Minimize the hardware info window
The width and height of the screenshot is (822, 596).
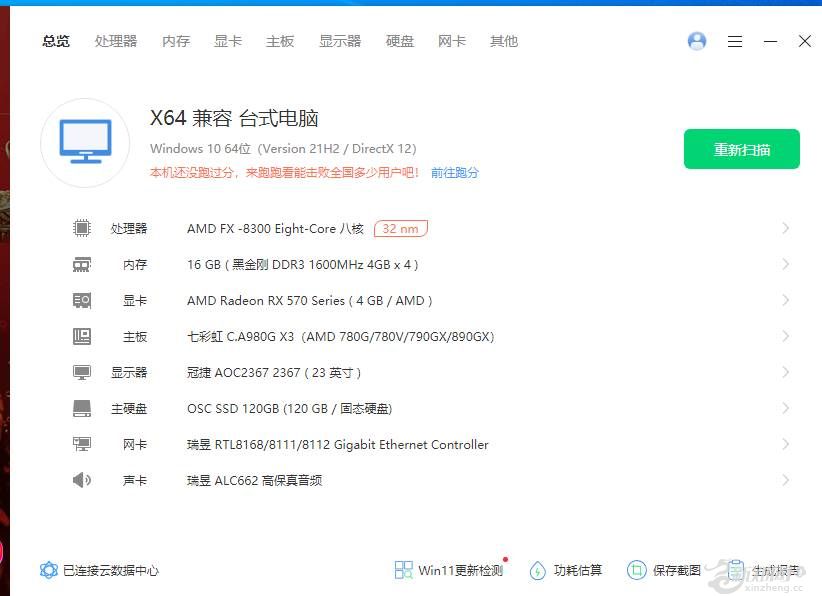770,41
